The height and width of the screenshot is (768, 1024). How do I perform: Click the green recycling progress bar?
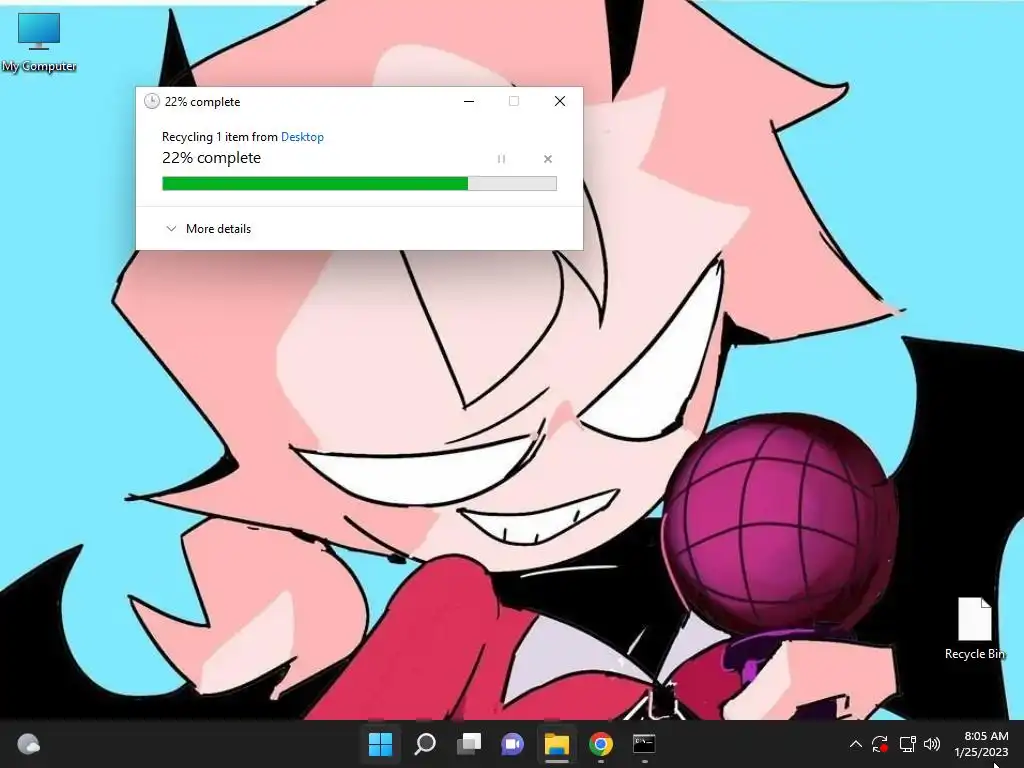pos(359,184)
